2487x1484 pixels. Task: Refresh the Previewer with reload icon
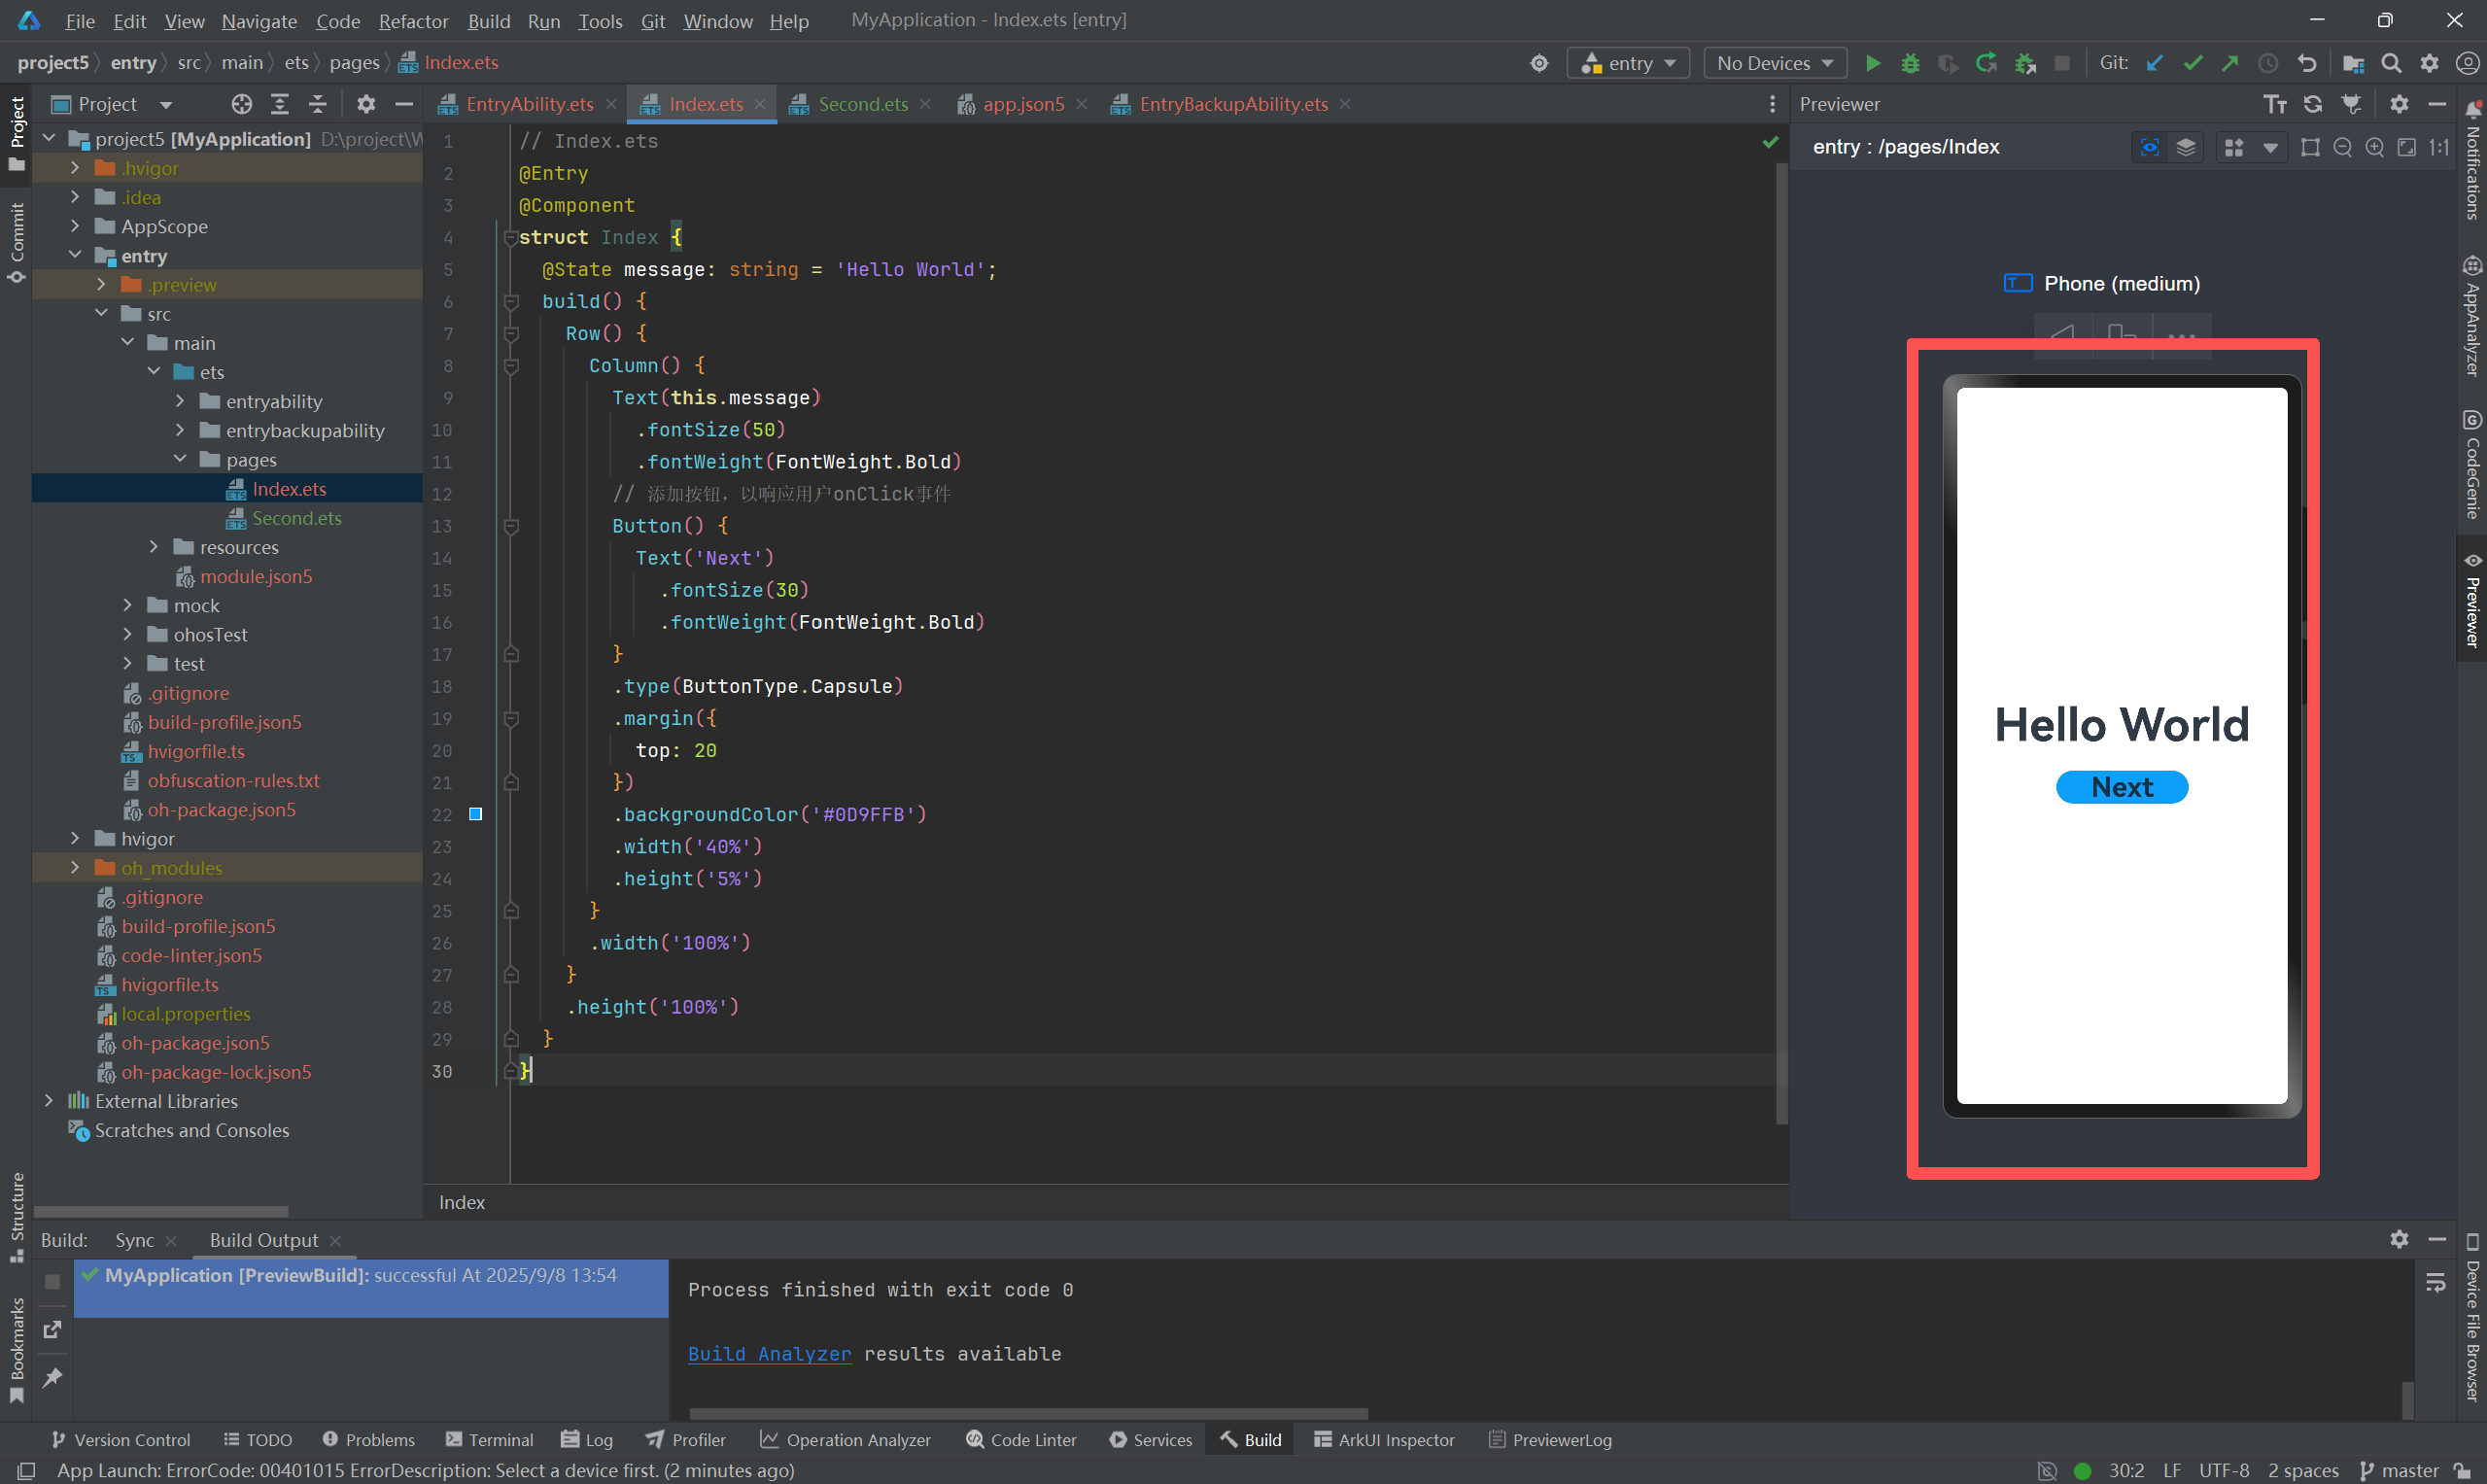coord(2313,104)
